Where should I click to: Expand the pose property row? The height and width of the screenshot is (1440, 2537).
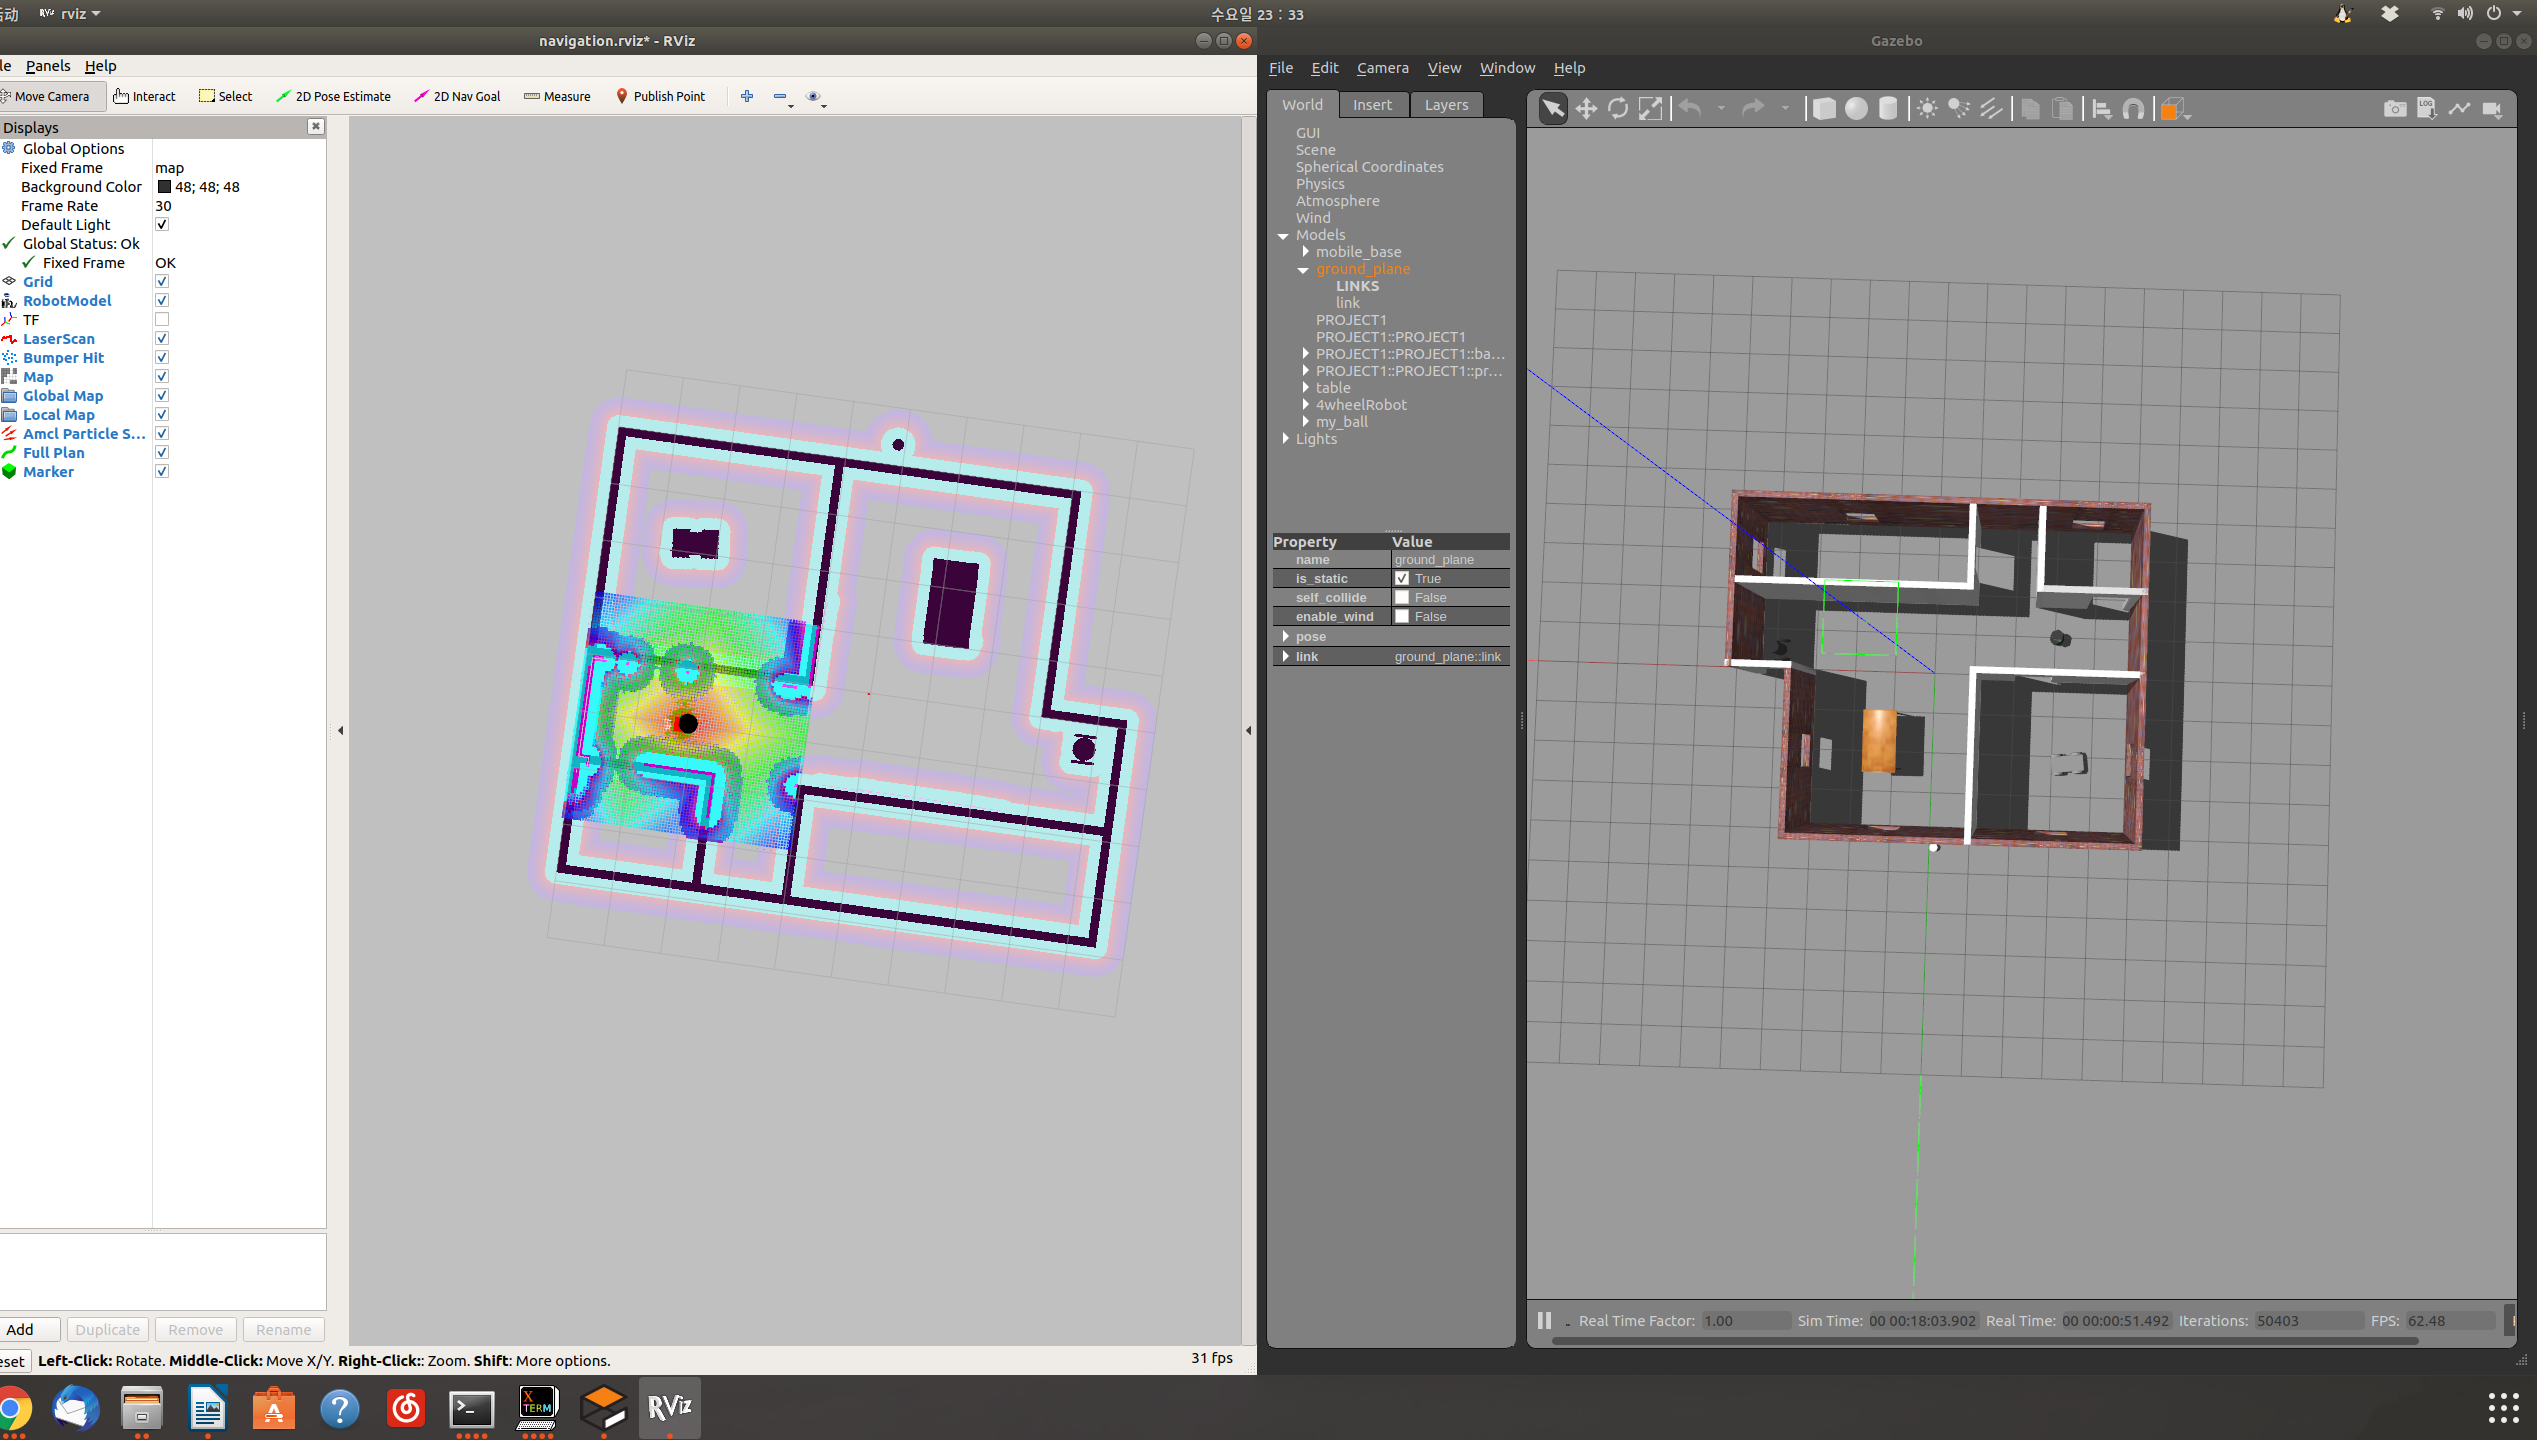(1286, 636)
